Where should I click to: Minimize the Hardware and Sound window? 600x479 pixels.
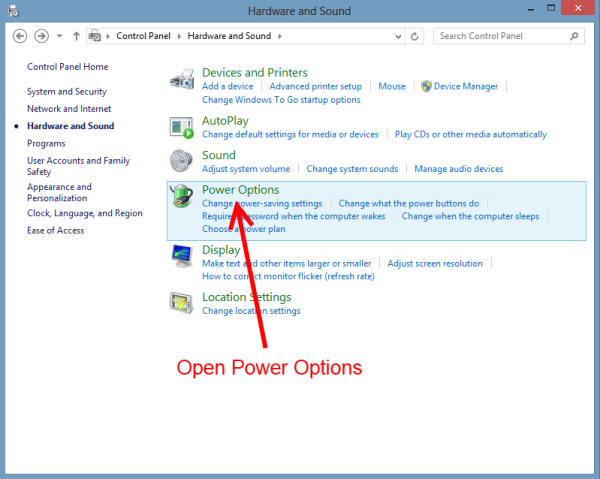point(531,9)
